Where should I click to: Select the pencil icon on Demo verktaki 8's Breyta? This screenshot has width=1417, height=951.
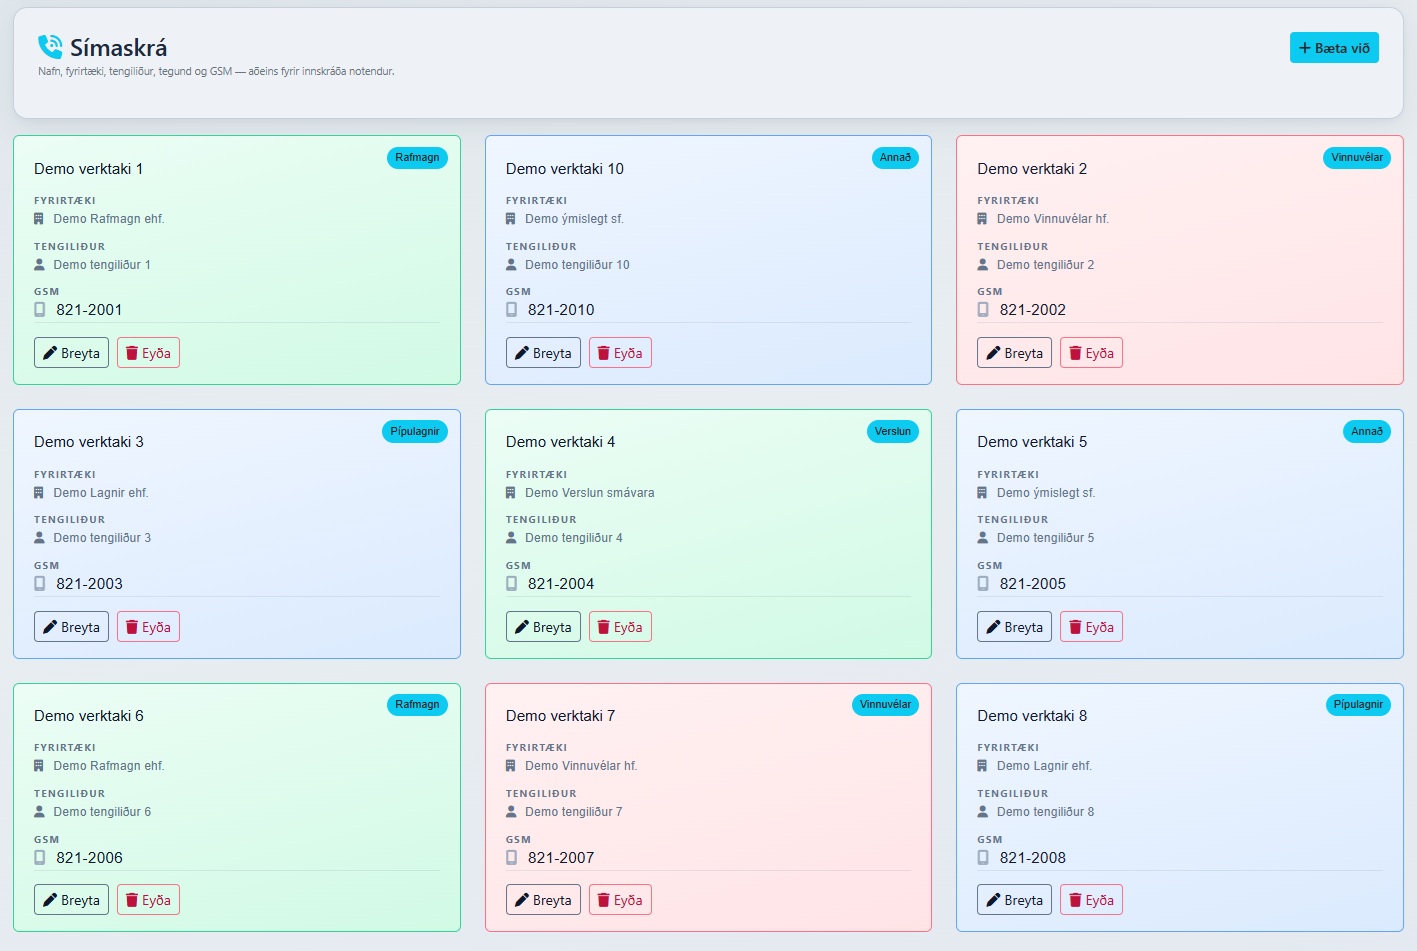pyautogui.click(x=994, y=899)
